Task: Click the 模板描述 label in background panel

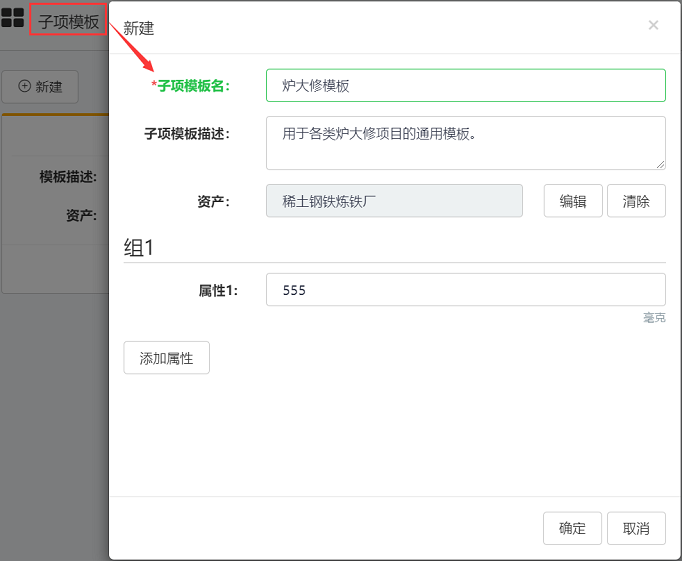Action: coord(68,177)
